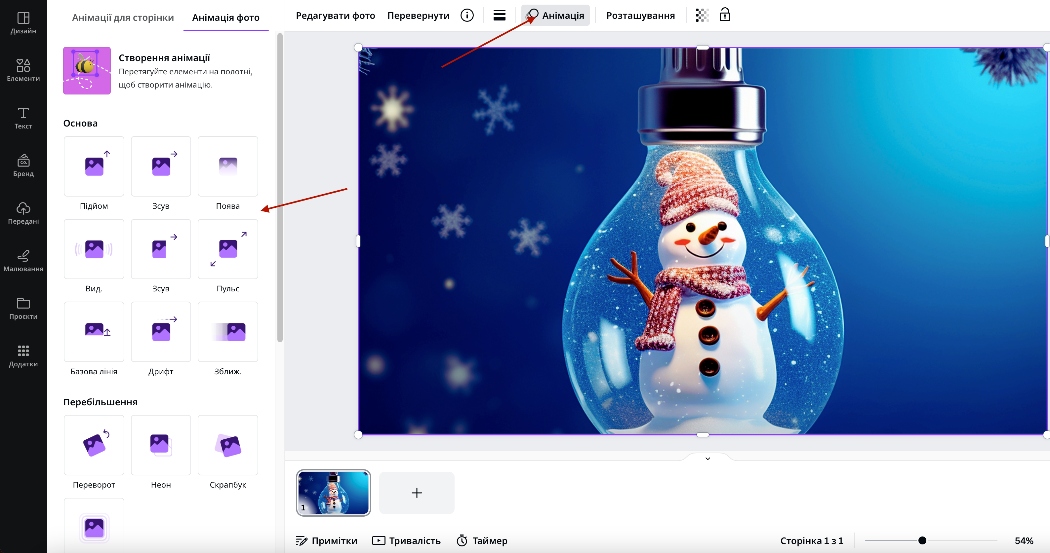Open the transparency checkerboard control
Image resolution: width=1050 pixels, height=553 pixels.
click(x=702, y=15)
